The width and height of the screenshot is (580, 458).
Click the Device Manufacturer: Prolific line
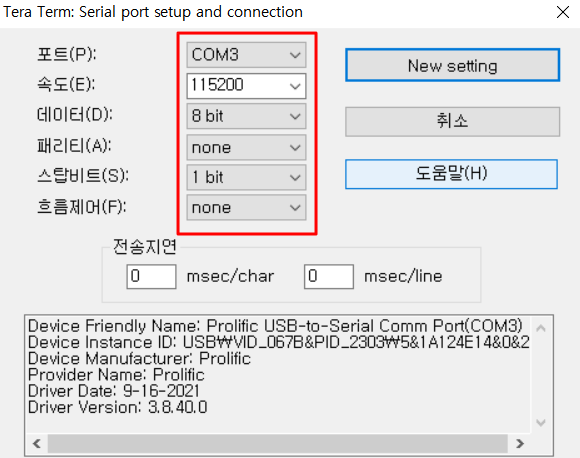point(139,358)
